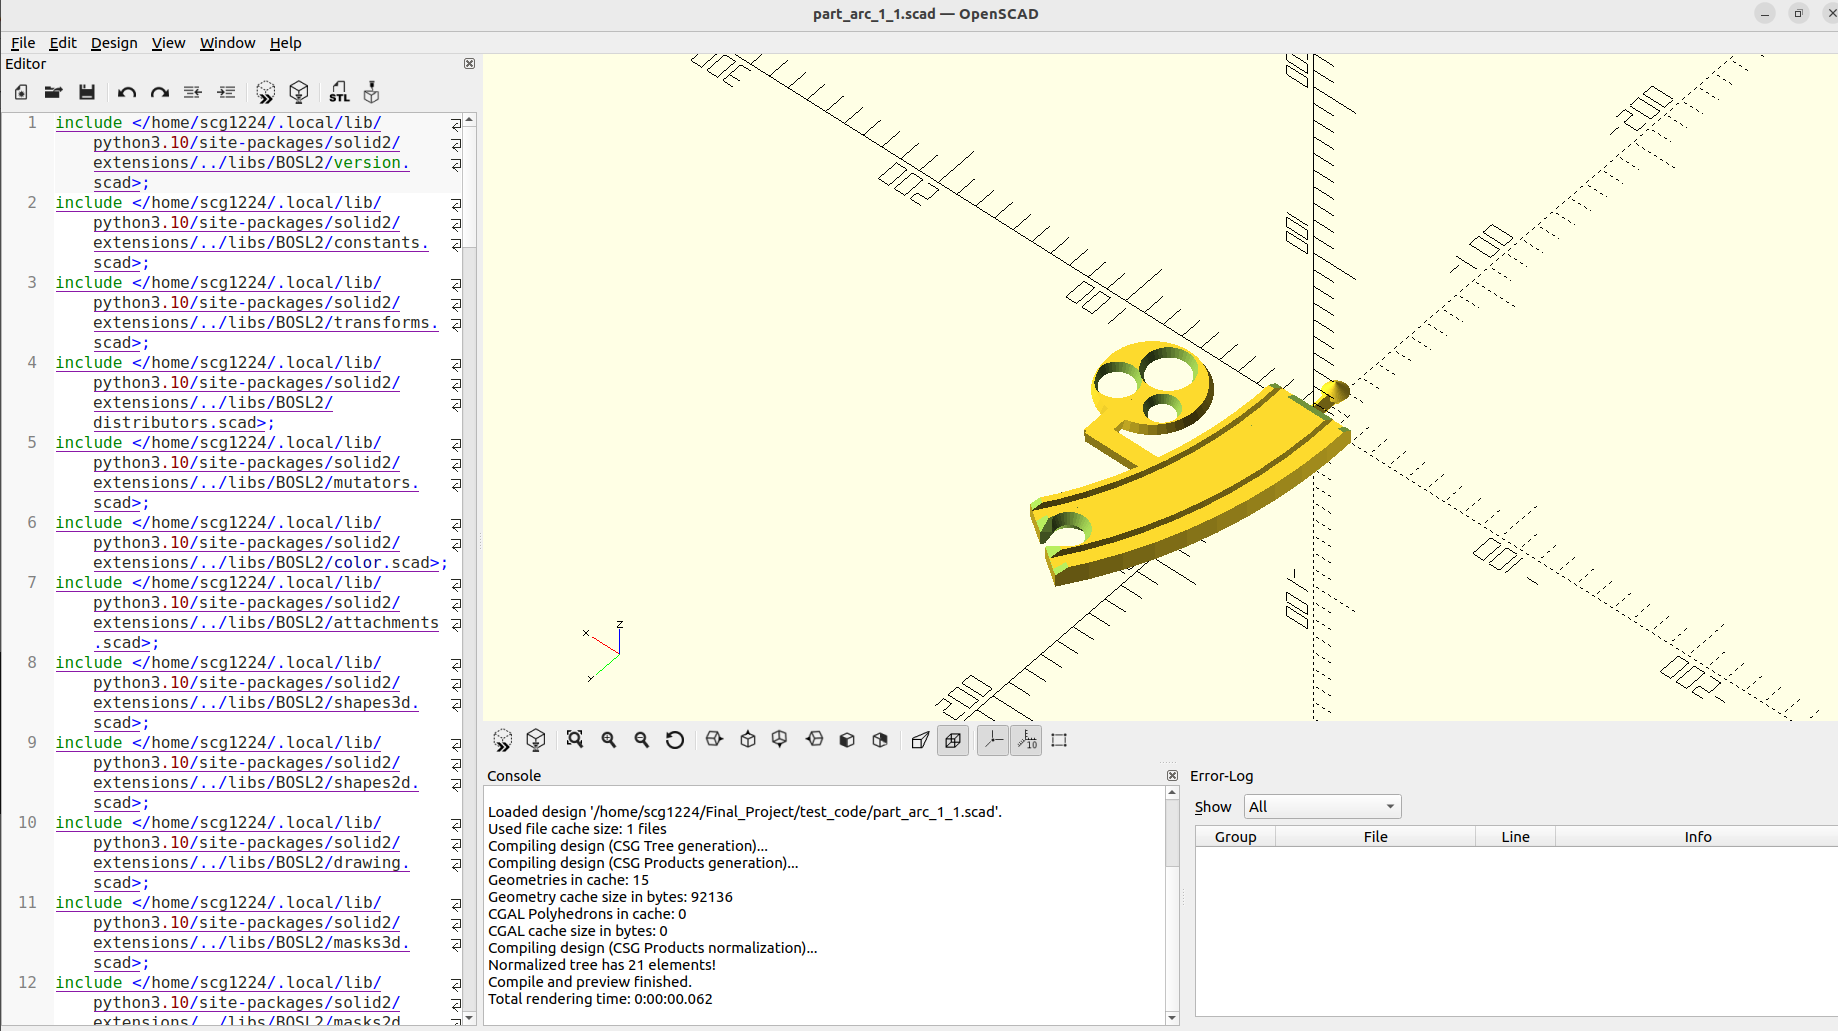
Task: Click the 'Loaded design' console line
Action: [x=744, y=812]
